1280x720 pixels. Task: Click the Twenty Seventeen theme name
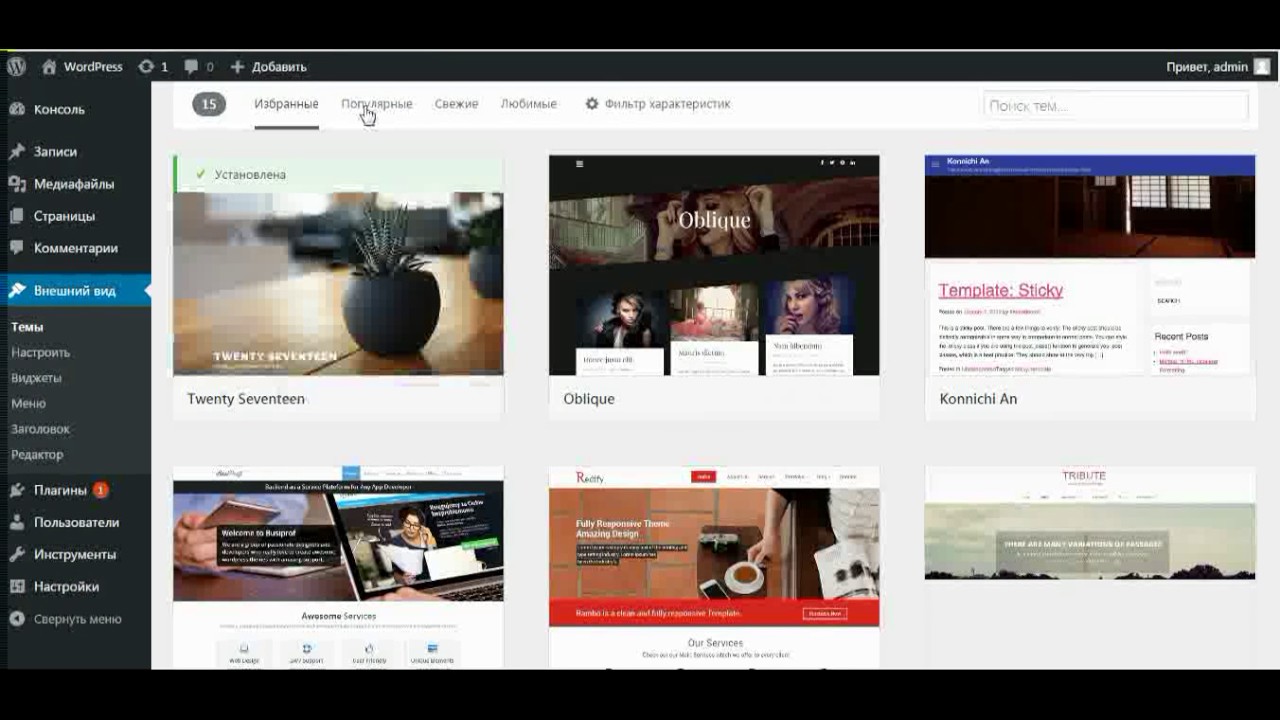(246, 399)
